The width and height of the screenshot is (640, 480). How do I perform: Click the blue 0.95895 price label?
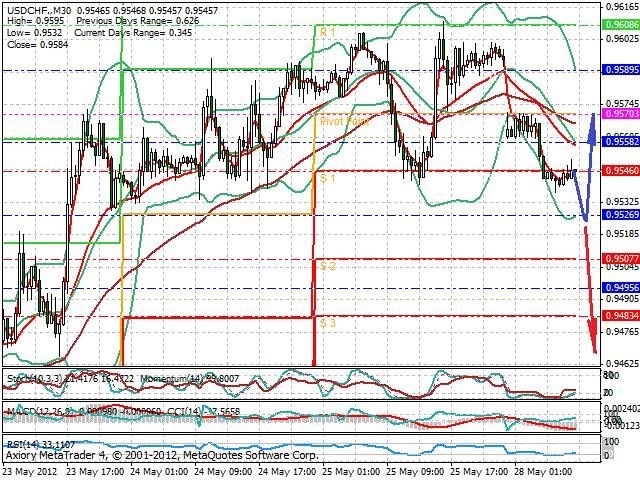621,70
